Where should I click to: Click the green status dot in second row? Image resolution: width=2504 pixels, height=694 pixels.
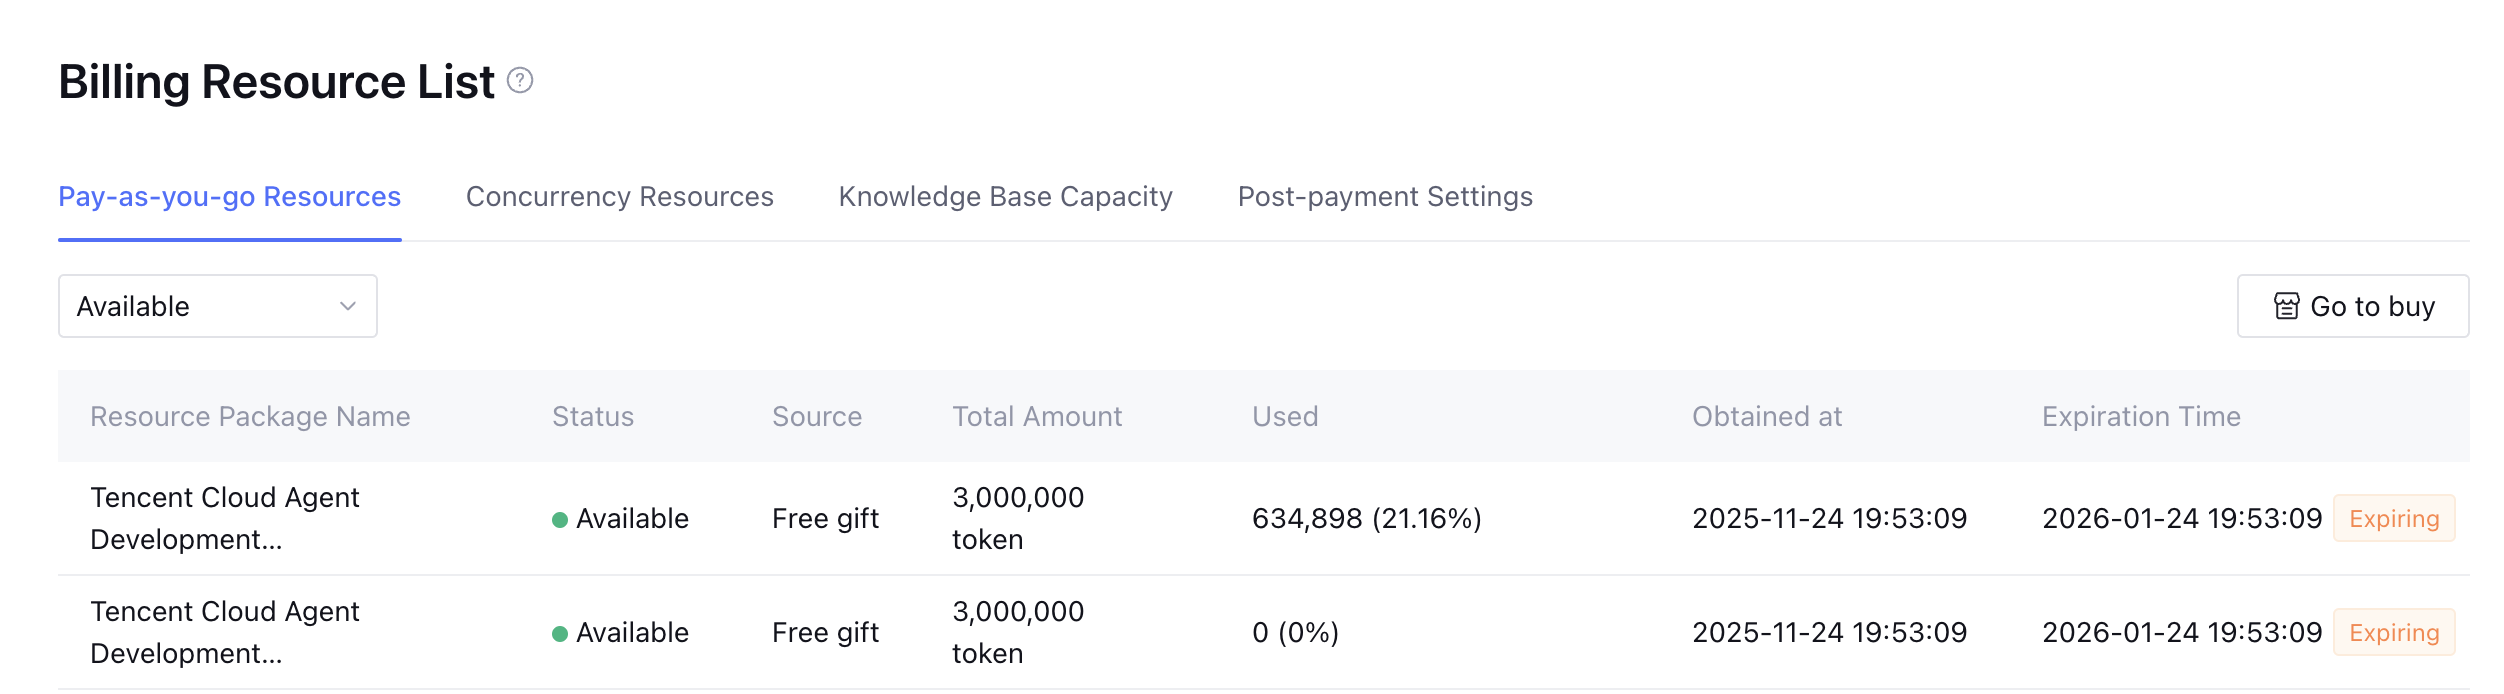(x=560, y=633)
